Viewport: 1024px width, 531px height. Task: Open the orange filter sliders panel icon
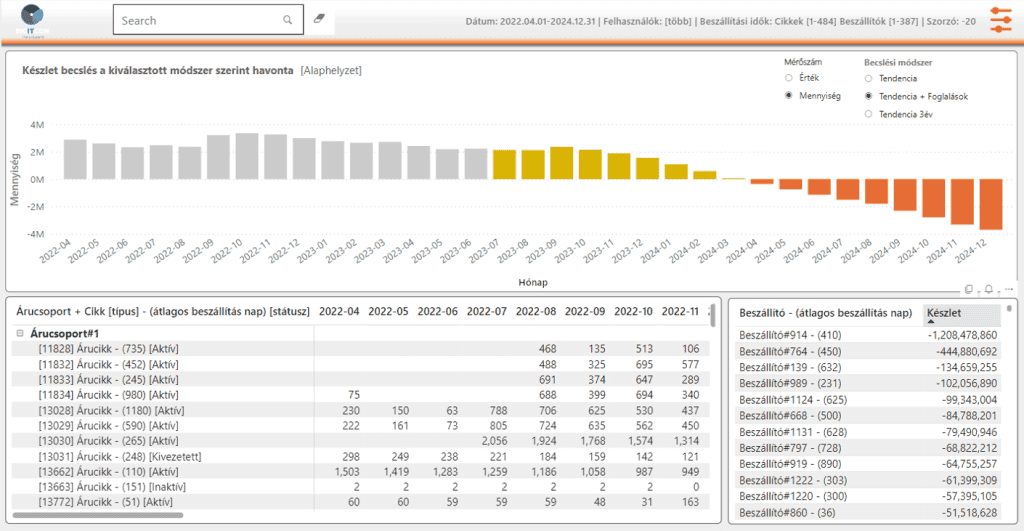pos(1000,20)
